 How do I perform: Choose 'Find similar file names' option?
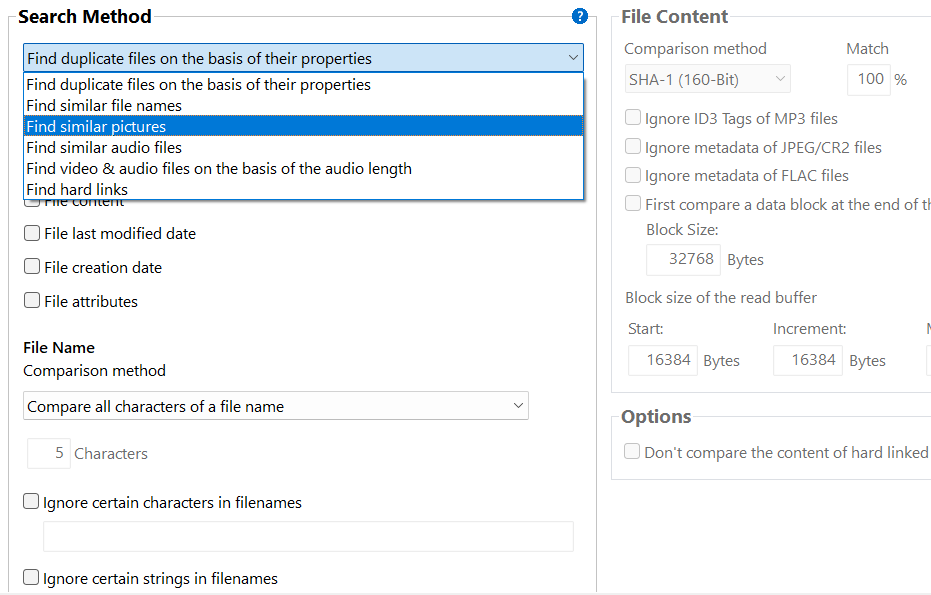(104, 106)
